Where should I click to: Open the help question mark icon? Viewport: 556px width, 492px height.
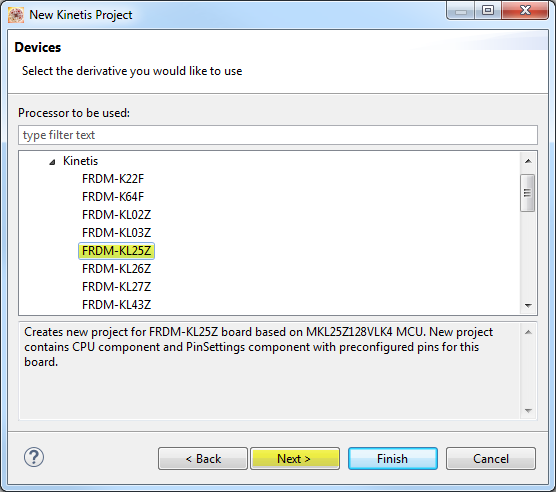34,457
